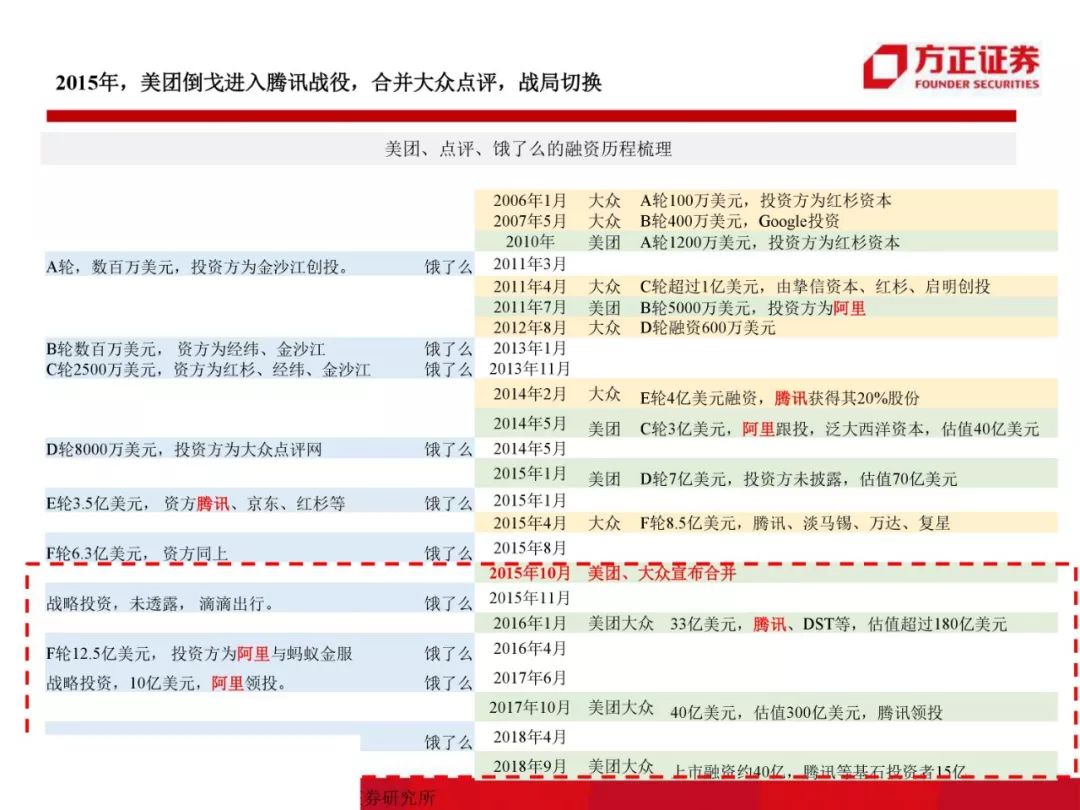
Task: Select the 2015年4月 大众 F轮8.5亿美元 row
Action: tap(766, 523)
